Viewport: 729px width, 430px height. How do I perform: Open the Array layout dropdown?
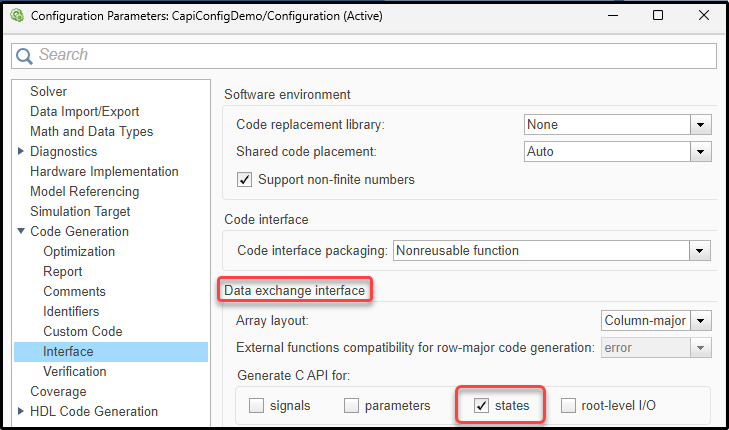[702, 321]
